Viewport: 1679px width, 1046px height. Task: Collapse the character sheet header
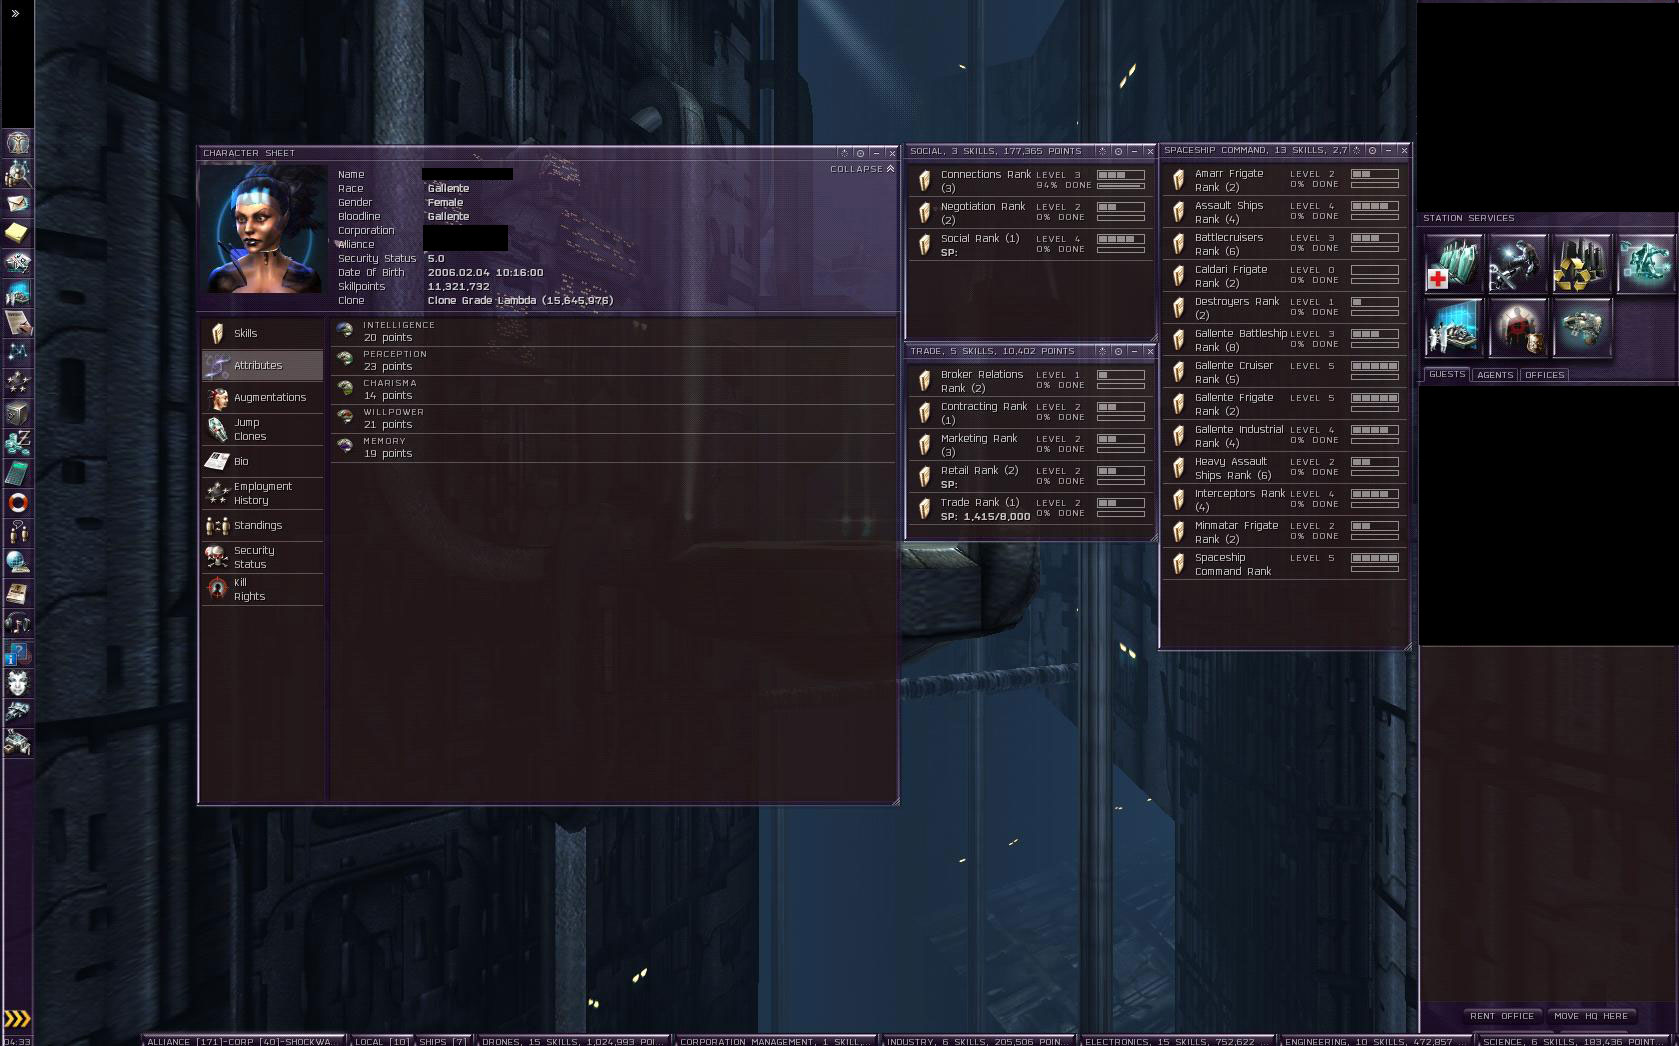[862, 169]
